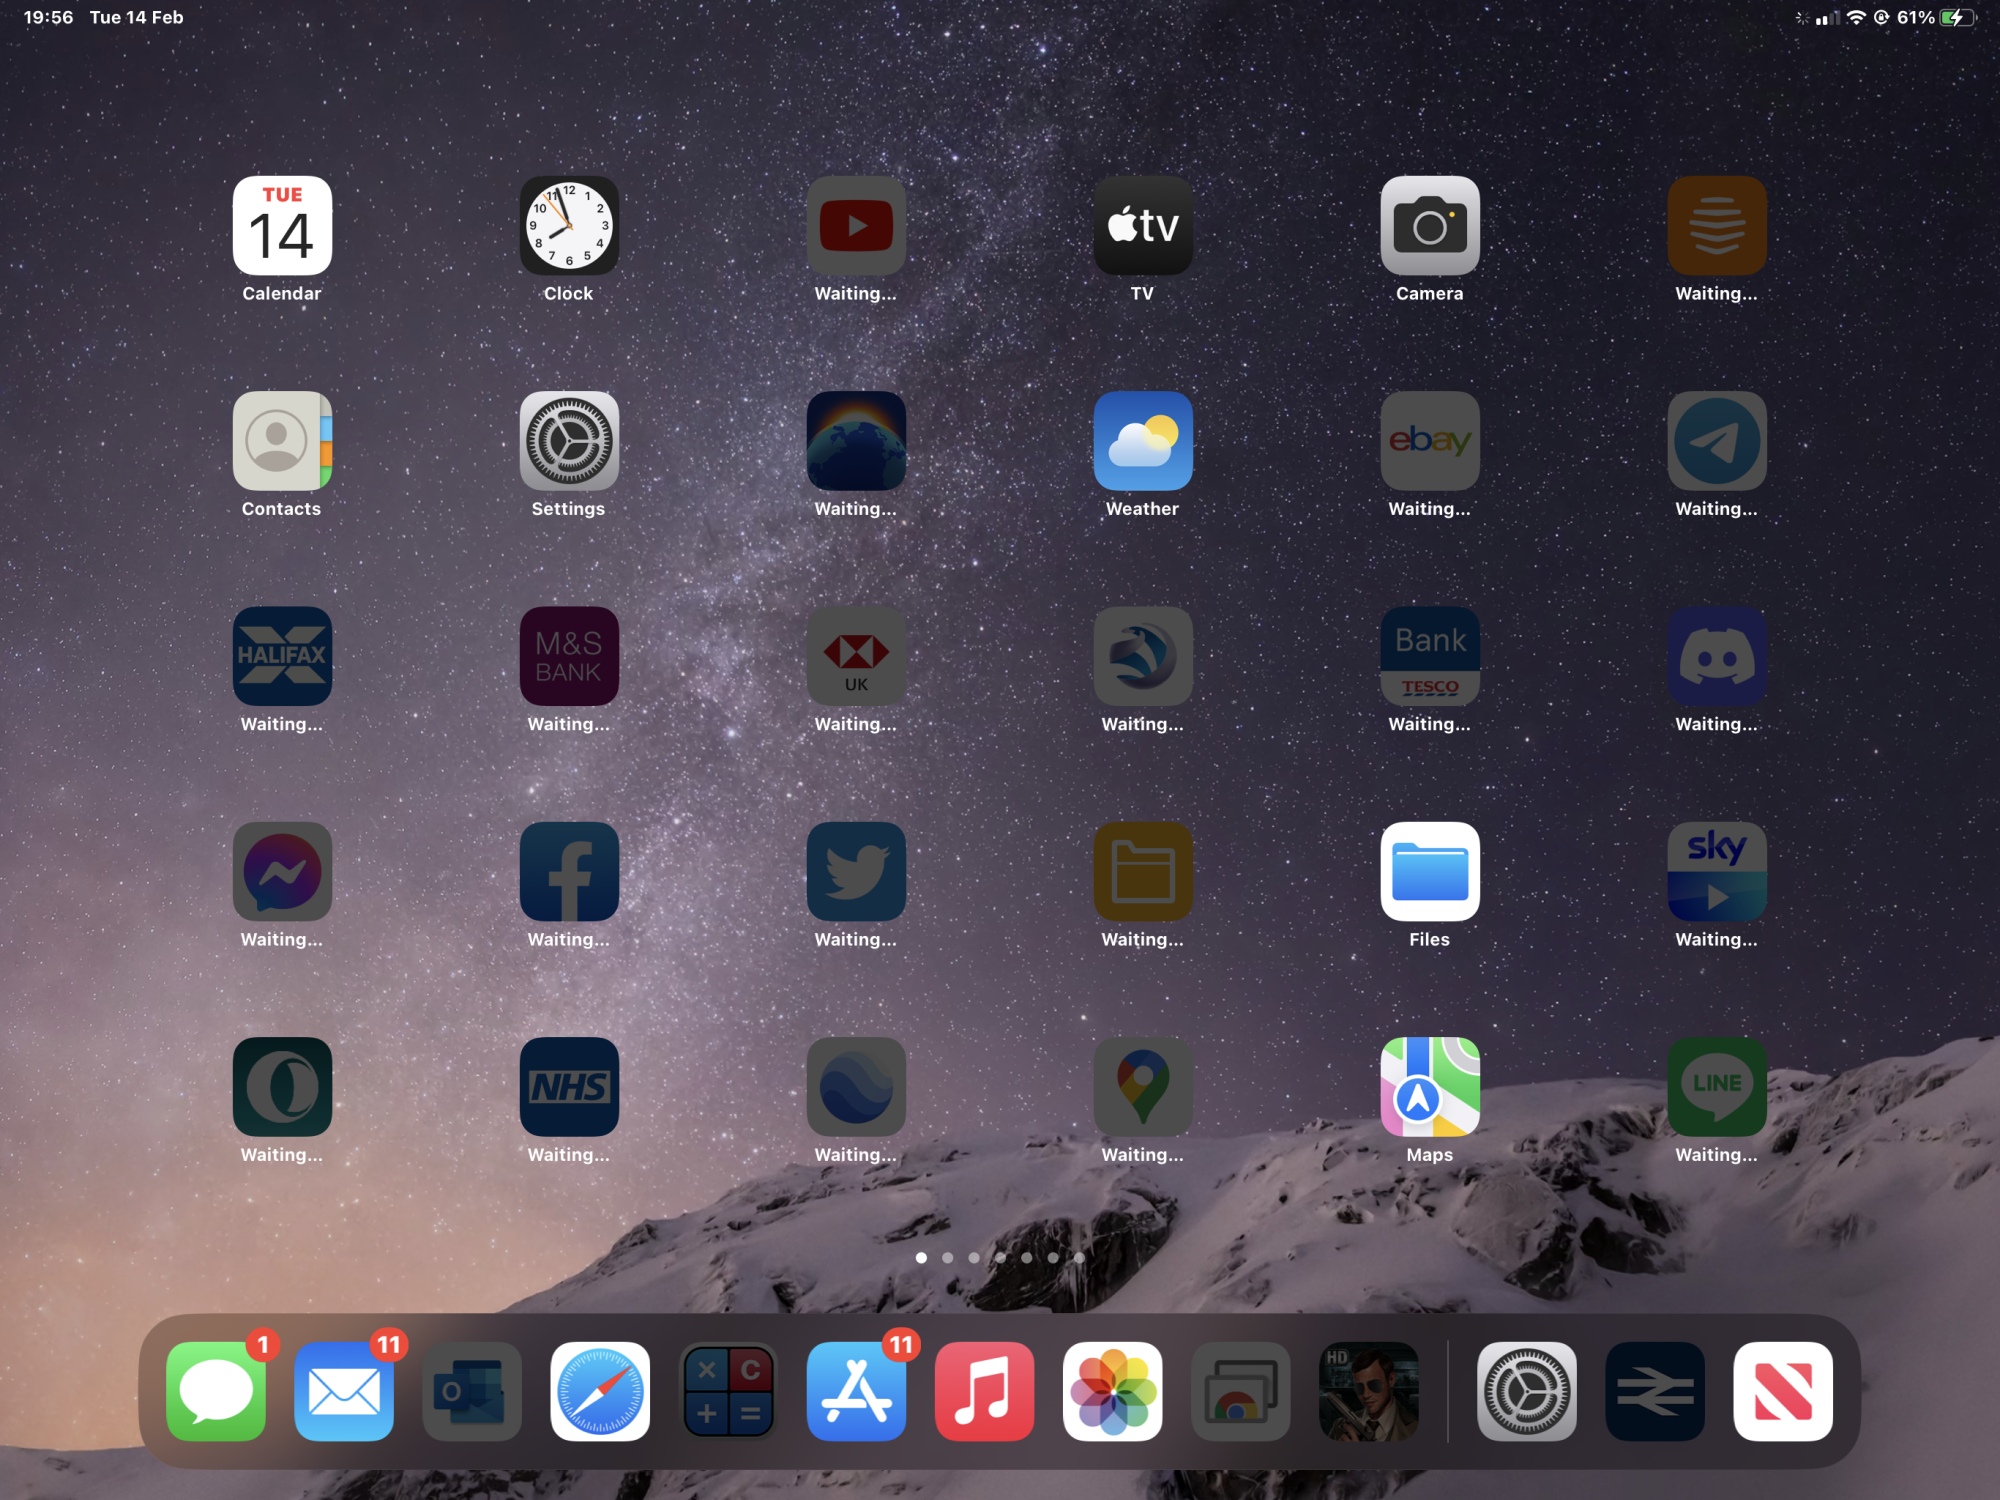
Task: Open Messages from the dock
Action: click(x=216, y=1391)
